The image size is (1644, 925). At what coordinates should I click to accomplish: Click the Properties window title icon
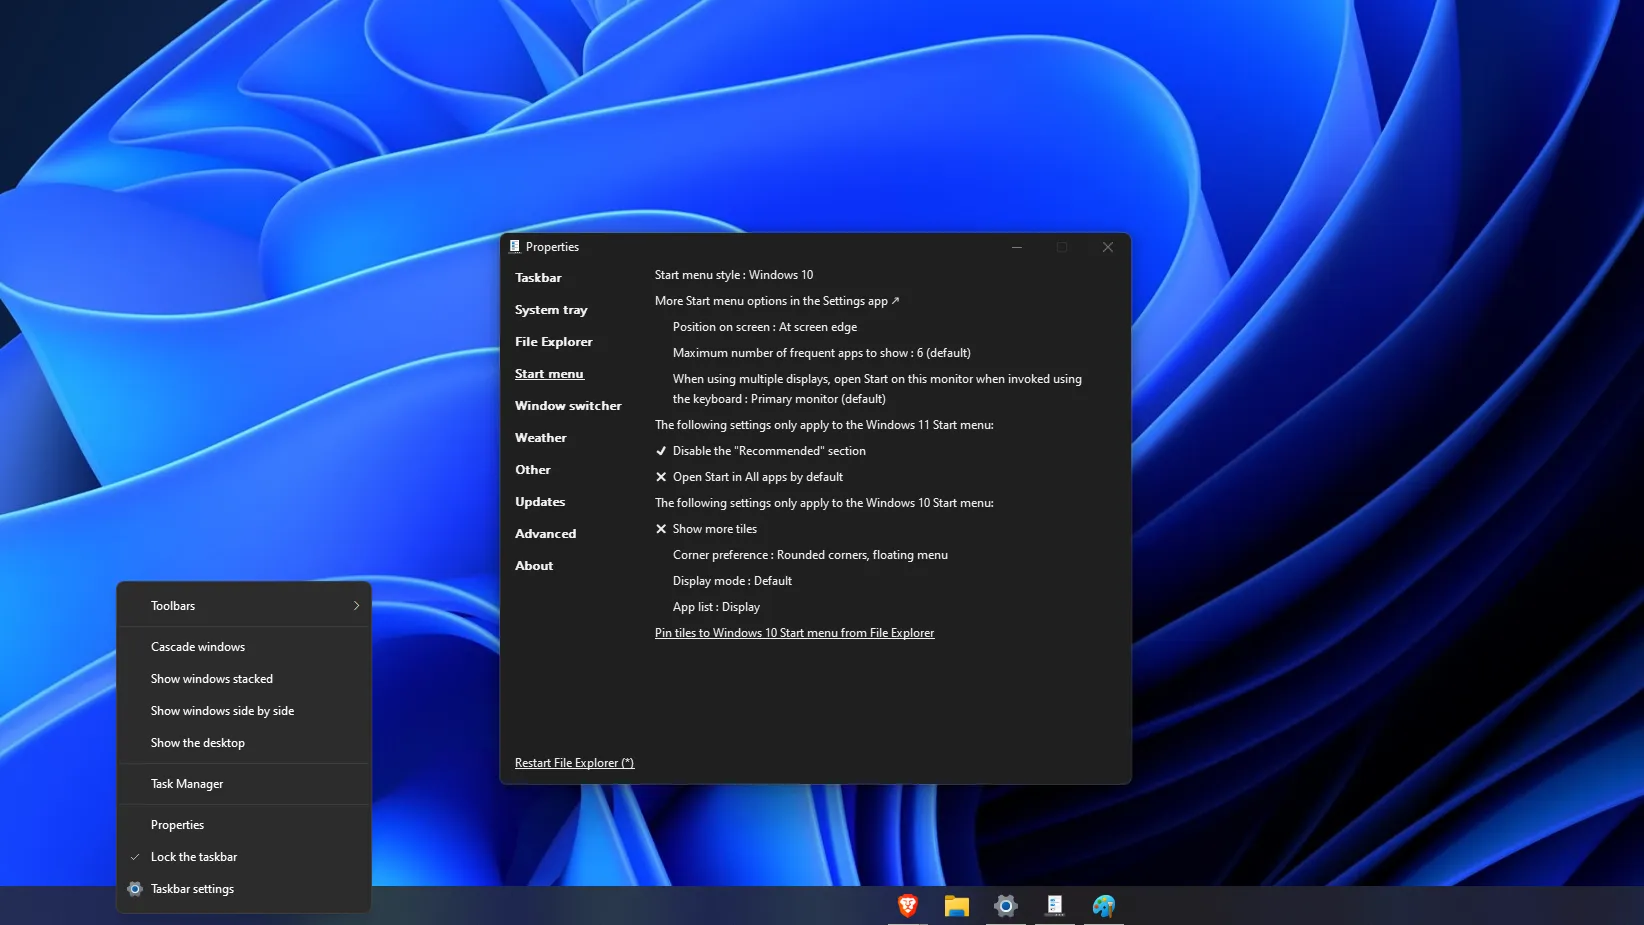pos(515,247)
